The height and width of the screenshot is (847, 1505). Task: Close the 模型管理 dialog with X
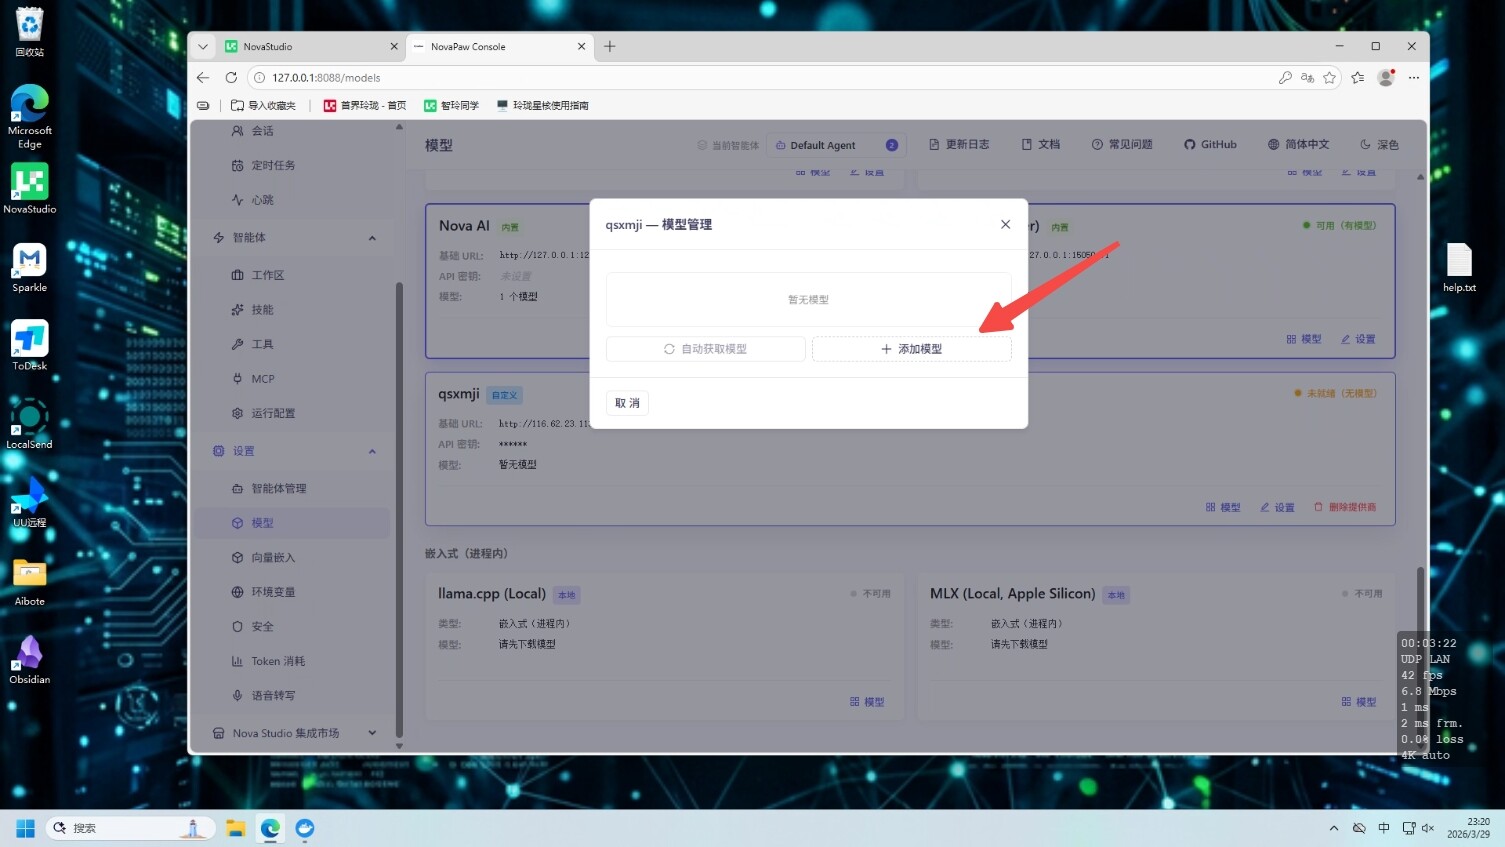pos(1005,224)
